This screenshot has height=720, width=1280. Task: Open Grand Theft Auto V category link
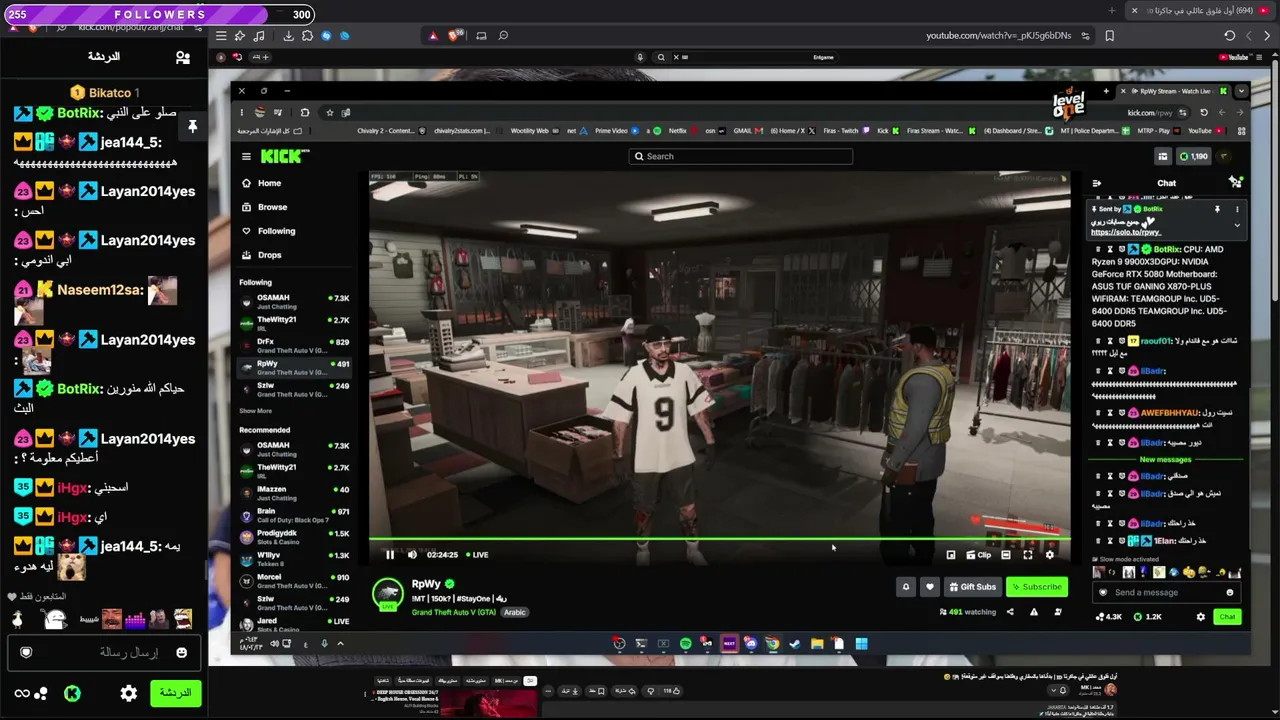click(x=453, y=612)
